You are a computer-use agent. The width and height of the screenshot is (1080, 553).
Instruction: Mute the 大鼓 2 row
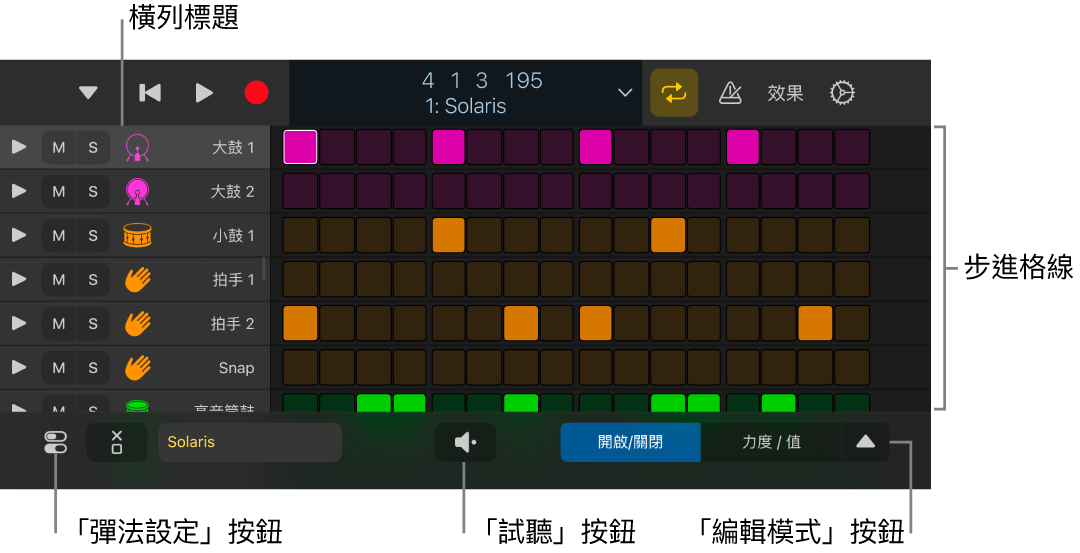59,191
